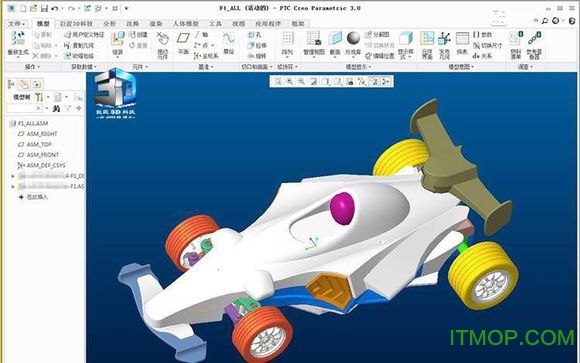Open the Datum (基准) group dropdown
This screenshot has width=580, height=363.
pos(206,67)
